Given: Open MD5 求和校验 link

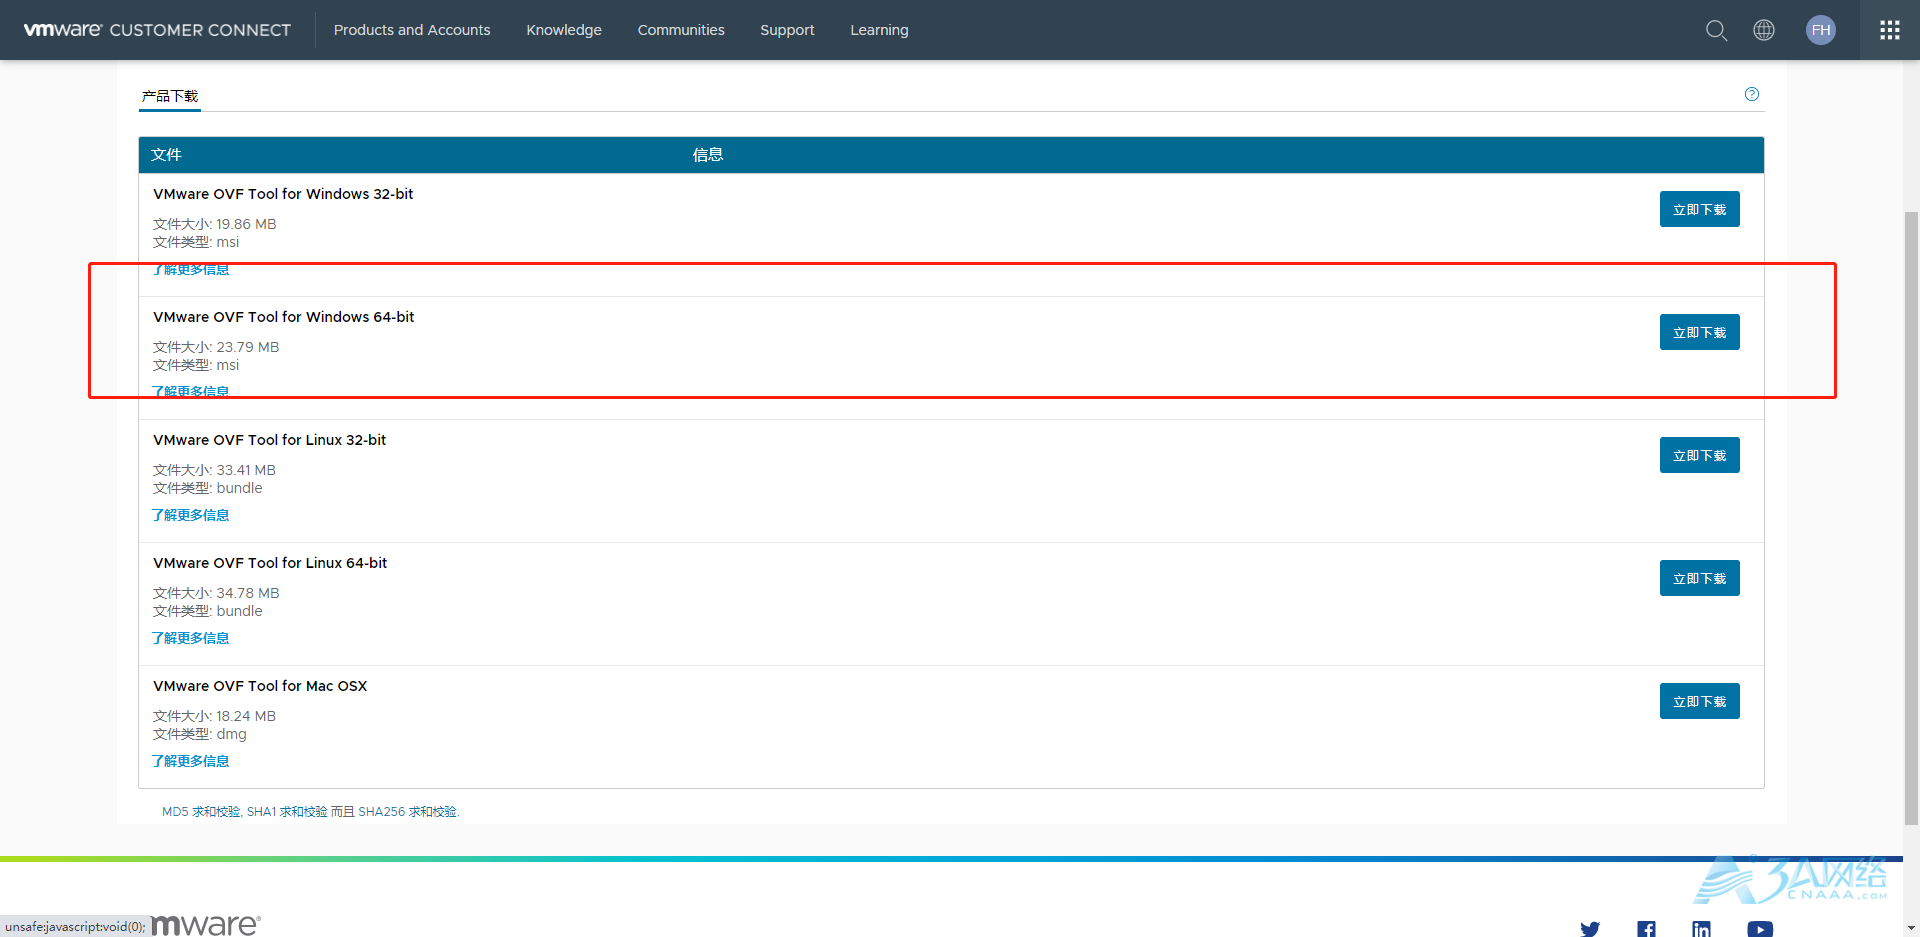Looking at the screenshot, I should (x=201, y=812).
